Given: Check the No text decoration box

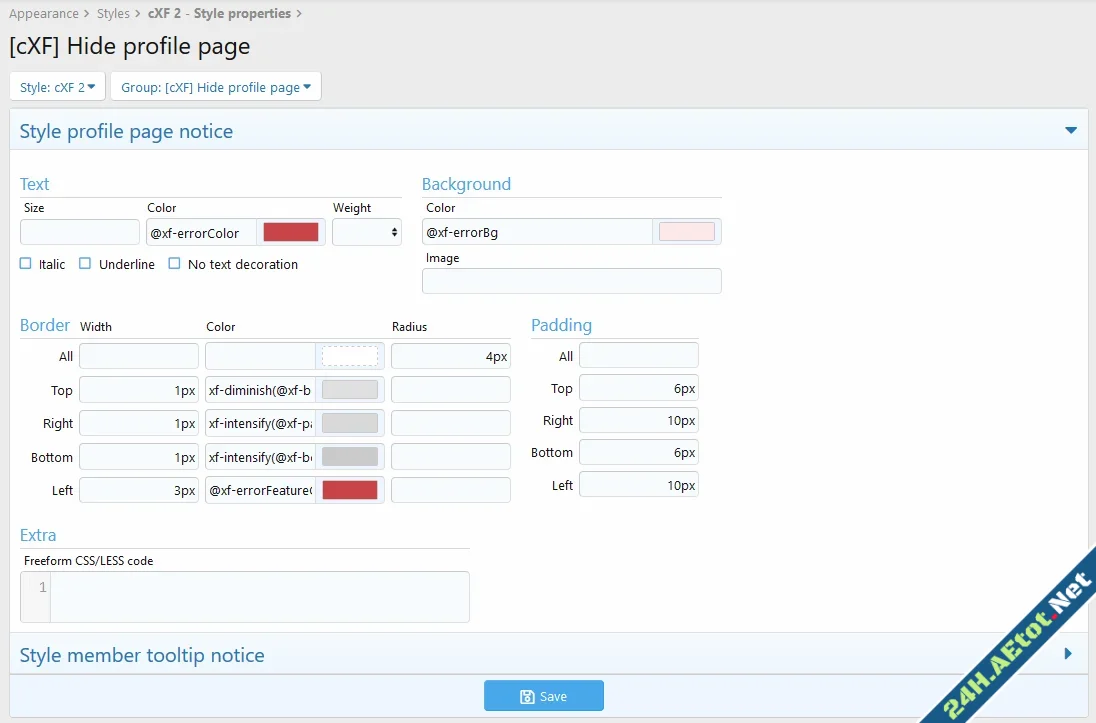Looking at the screenshot, I should coord(174,263).
